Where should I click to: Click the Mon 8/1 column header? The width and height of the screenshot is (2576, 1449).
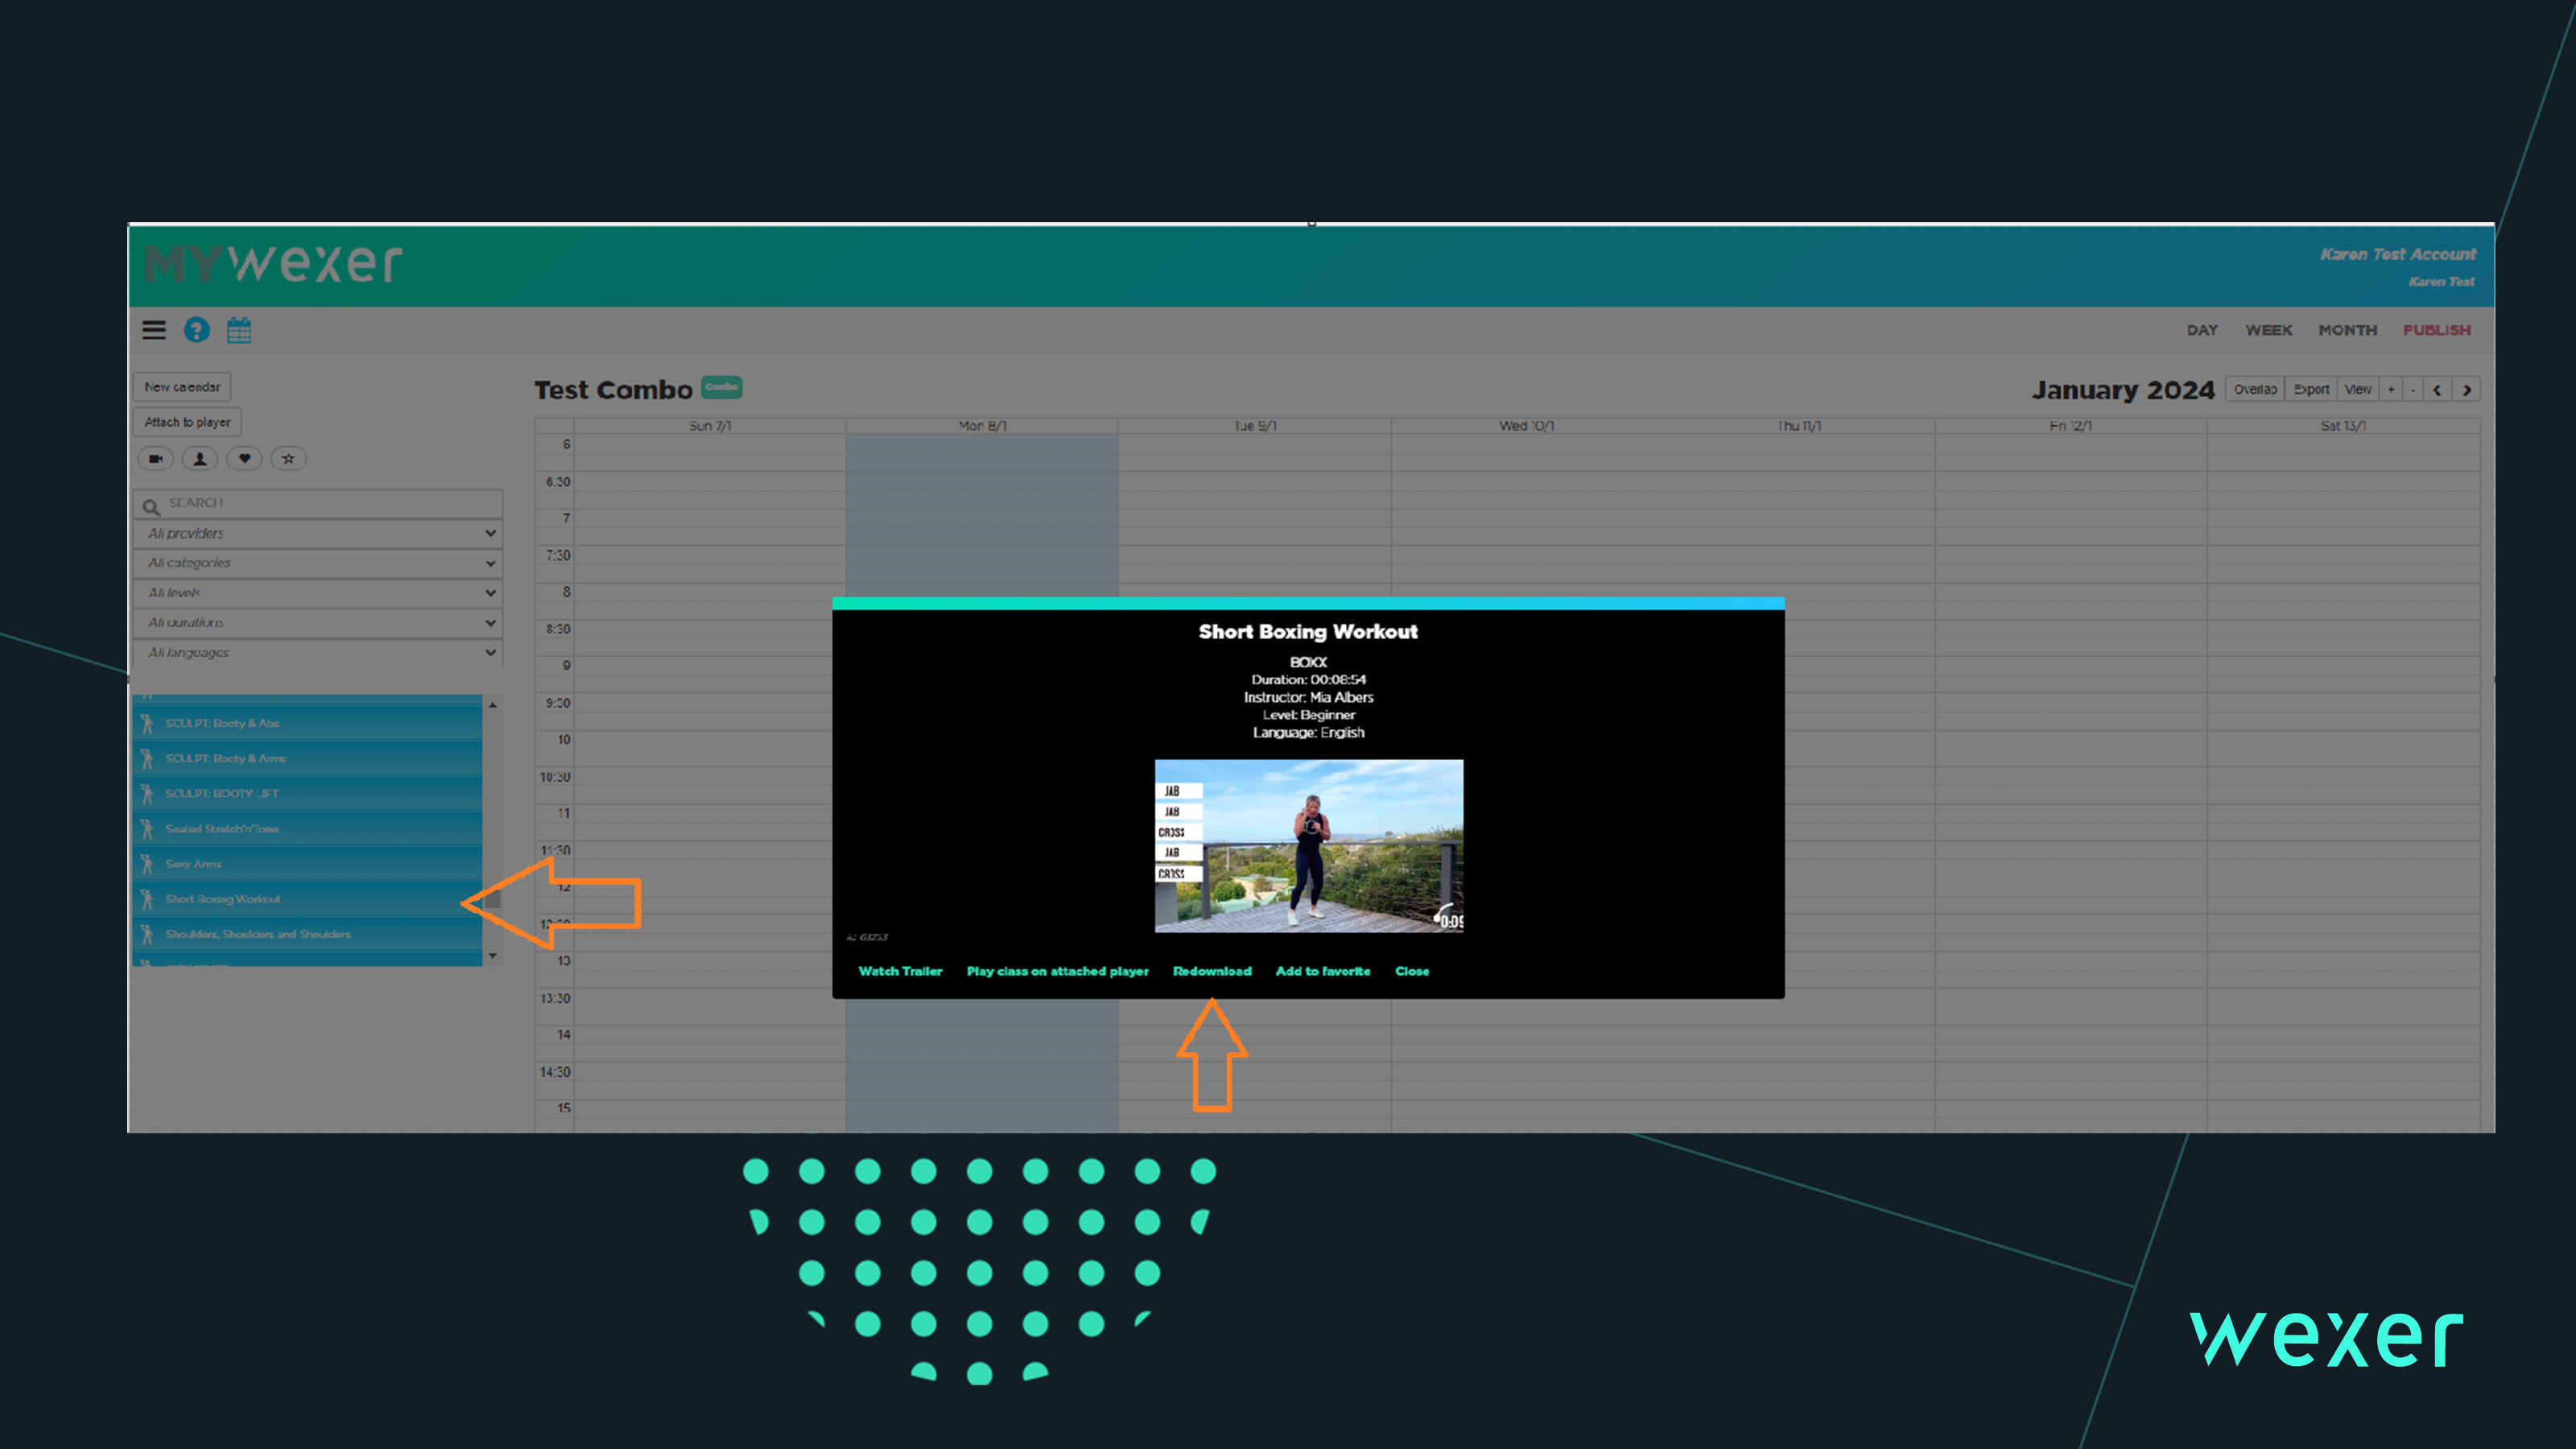[x=982, y=426]
